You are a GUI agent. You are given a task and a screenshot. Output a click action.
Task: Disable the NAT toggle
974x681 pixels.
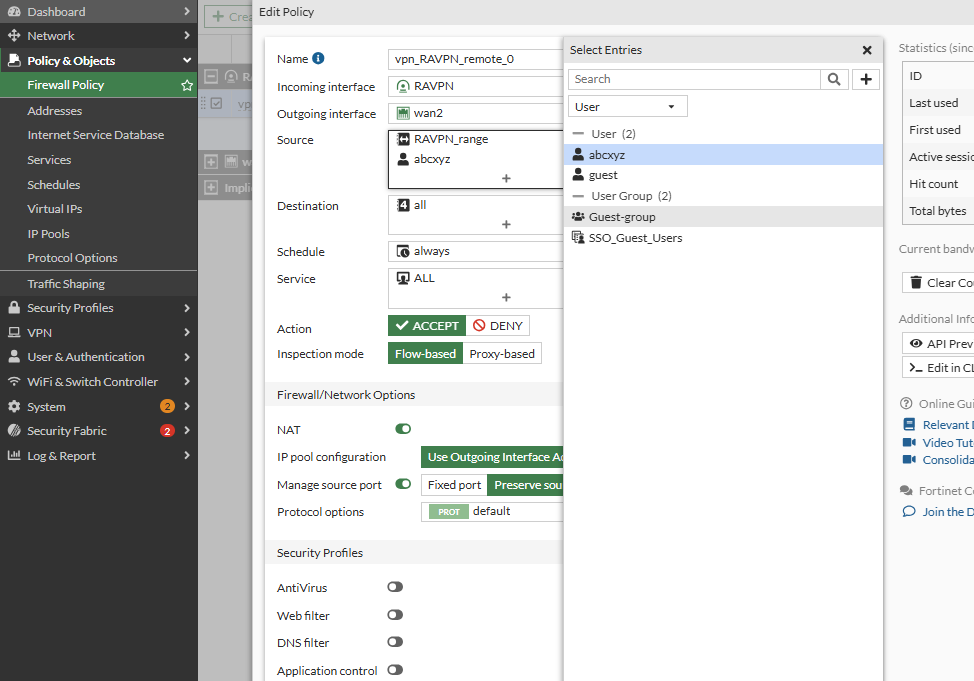pos(403,429)
